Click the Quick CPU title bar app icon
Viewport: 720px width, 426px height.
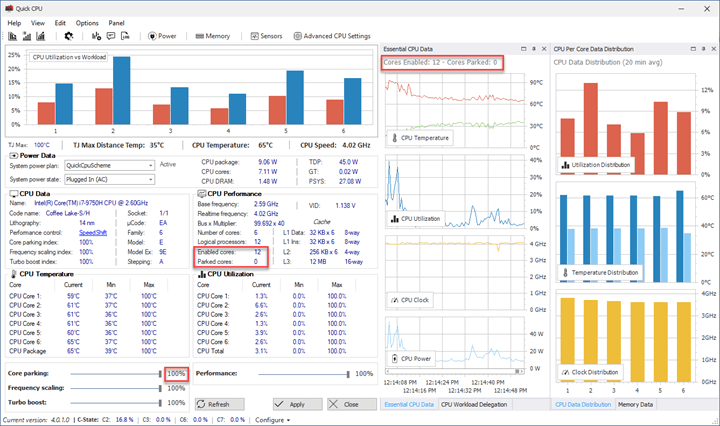[9, 8]
